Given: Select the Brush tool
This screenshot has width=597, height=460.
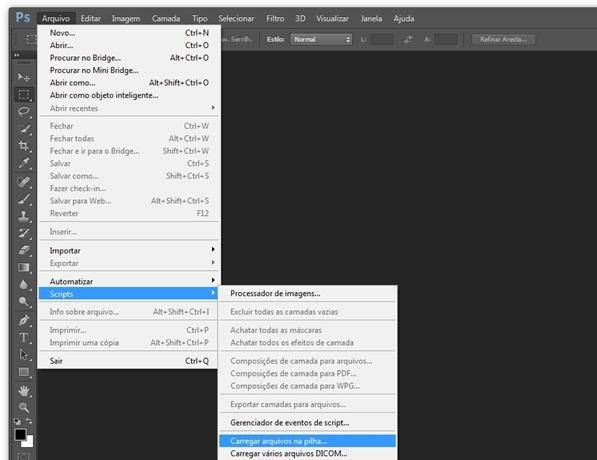Looking at the screenshot, I should tap(24, 199).
